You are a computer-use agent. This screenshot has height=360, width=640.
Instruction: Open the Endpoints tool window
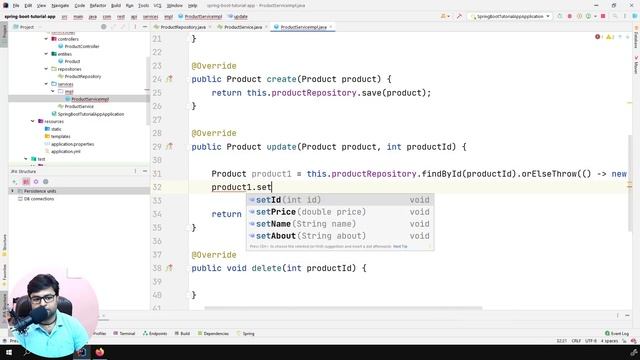pos(155,333)
